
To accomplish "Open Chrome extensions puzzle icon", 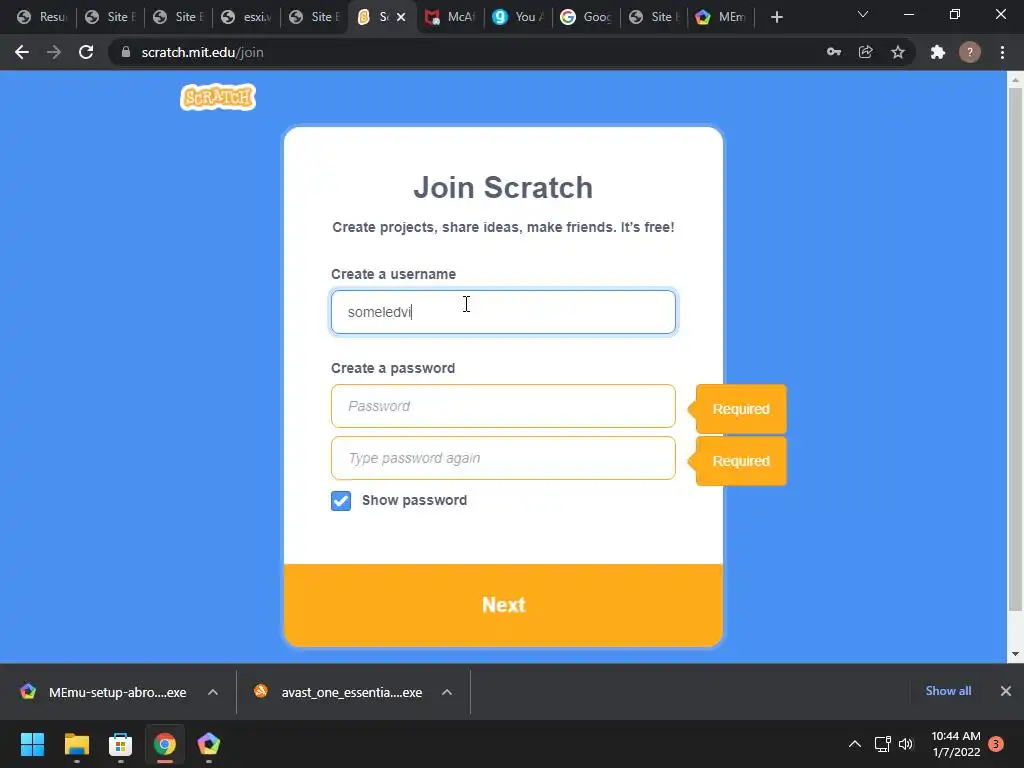I will coord(938,52).
